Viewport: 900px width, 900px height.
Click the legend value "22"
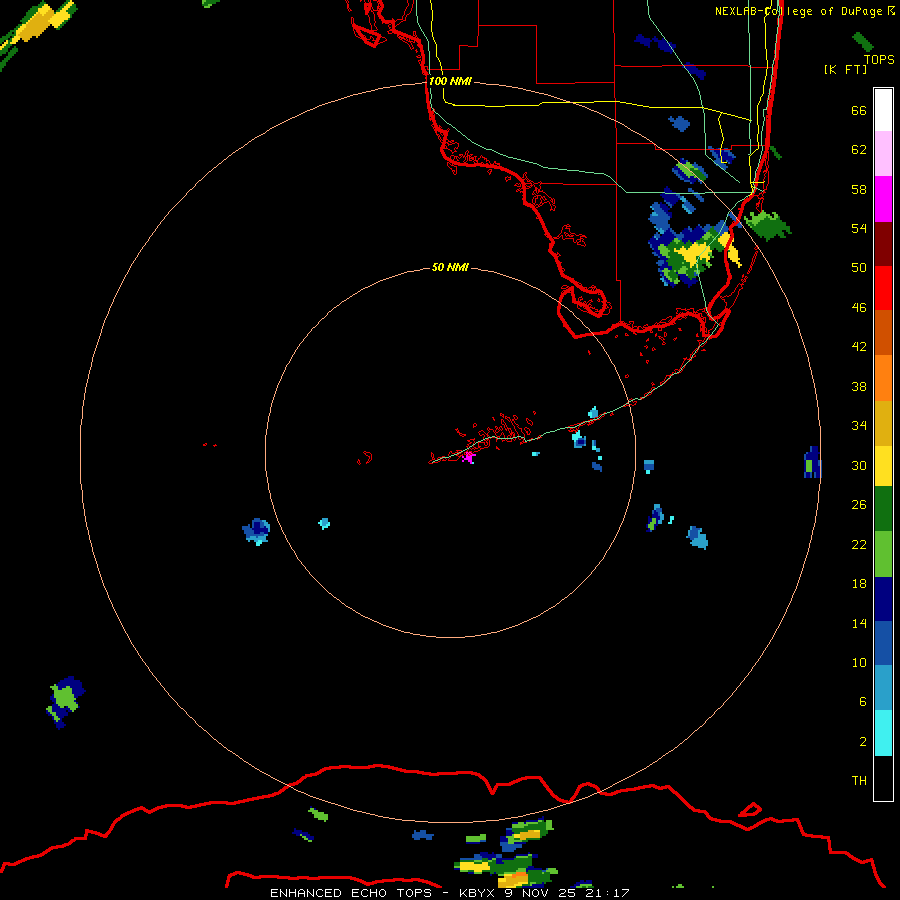(859, 544)
